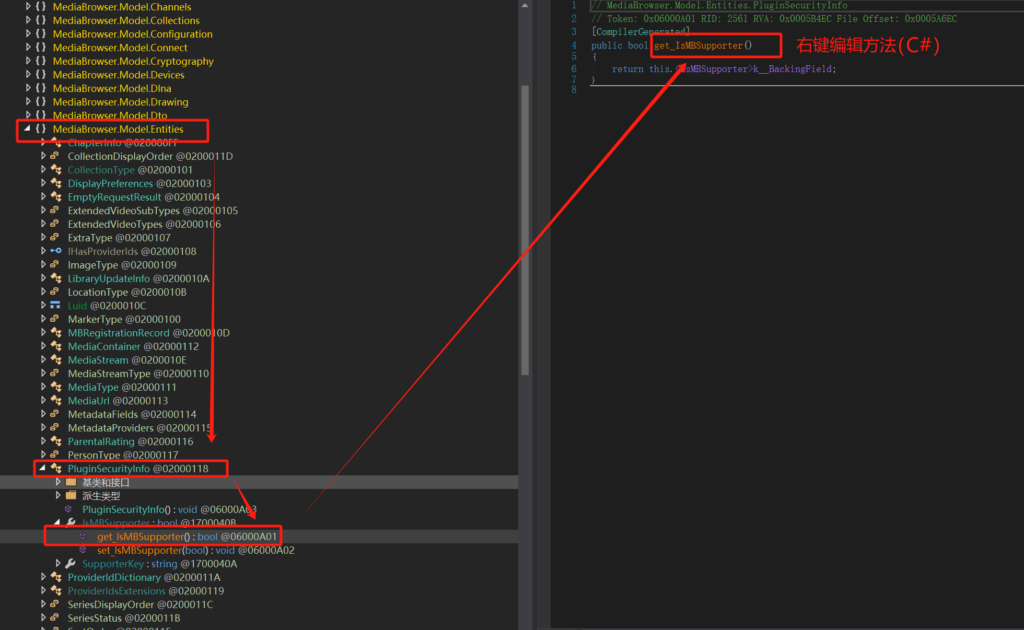Click the method icon of get_IsMBSupporter()
This screenshot has width=1024, height=630.
click(84, 537)
